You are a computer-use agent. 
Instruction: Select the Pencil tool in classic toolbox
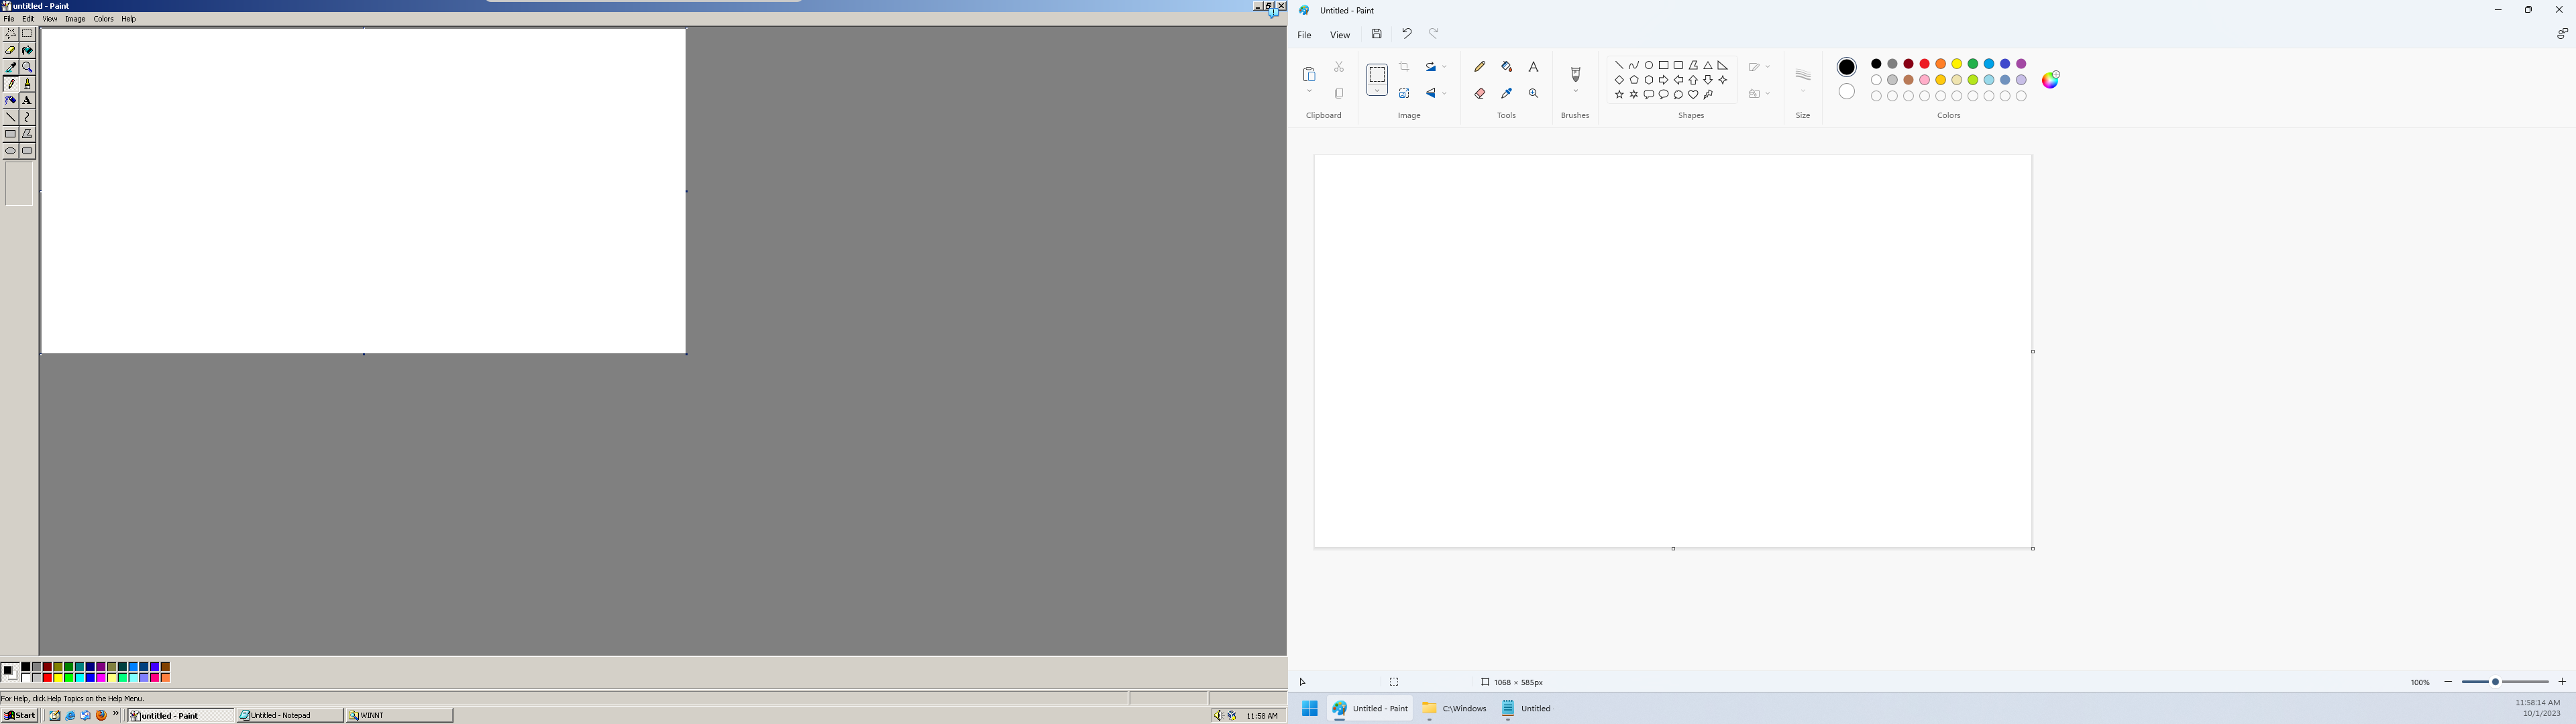coord(11,84)
